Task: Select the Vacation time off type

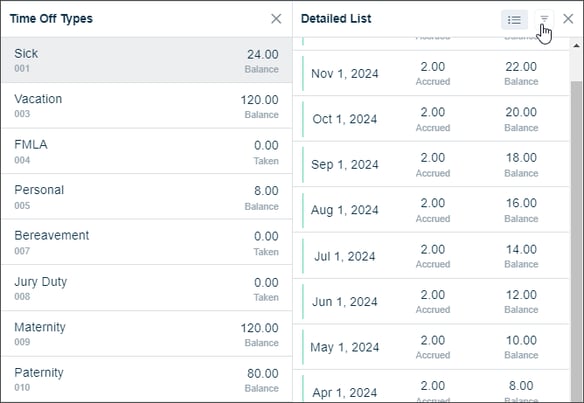Action: (147, 106)
